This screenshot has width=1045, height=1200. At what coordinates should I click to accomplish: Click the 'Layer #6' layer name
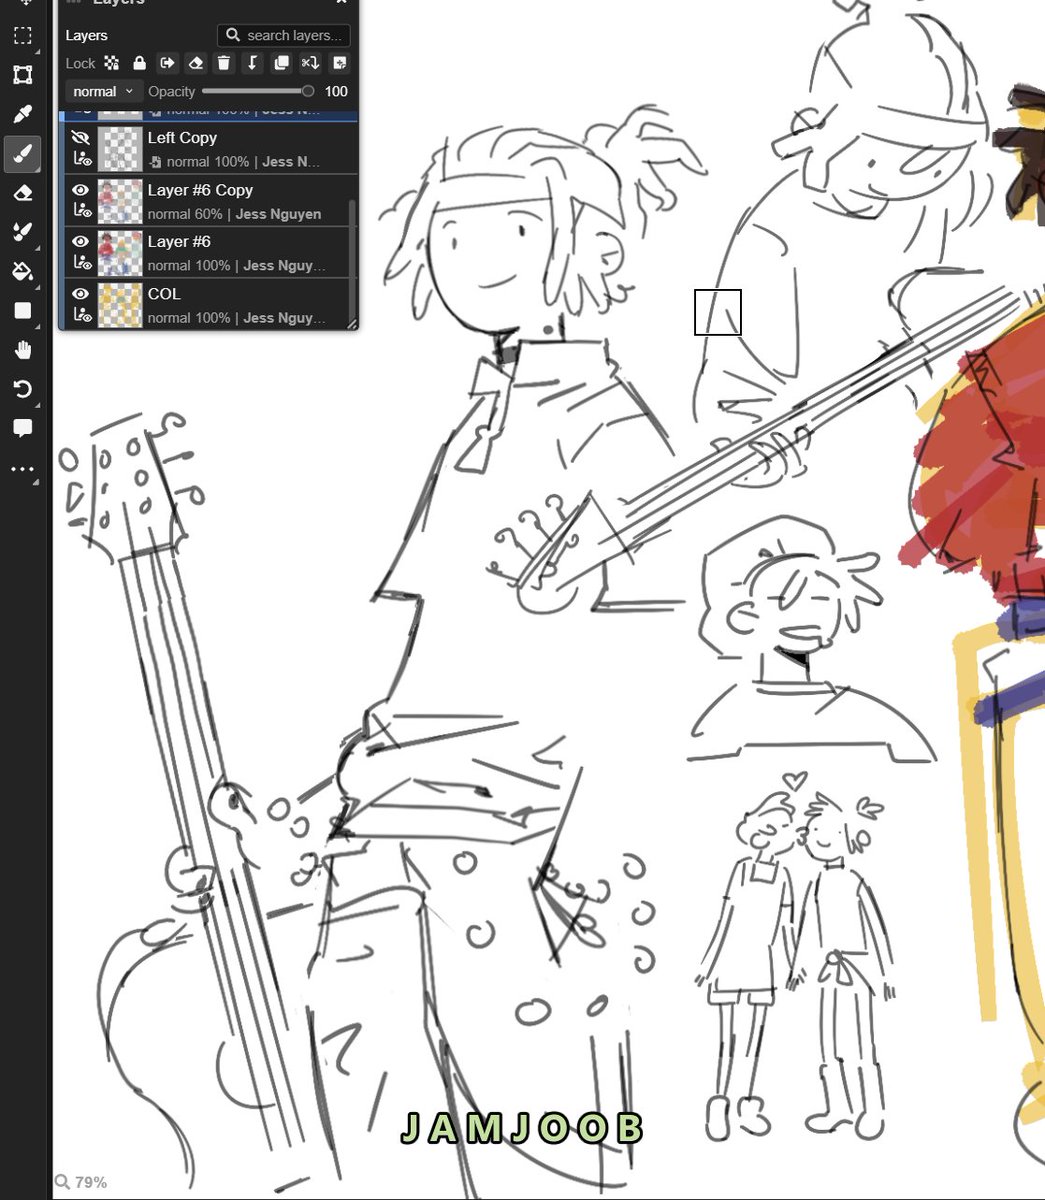(179, 242)
